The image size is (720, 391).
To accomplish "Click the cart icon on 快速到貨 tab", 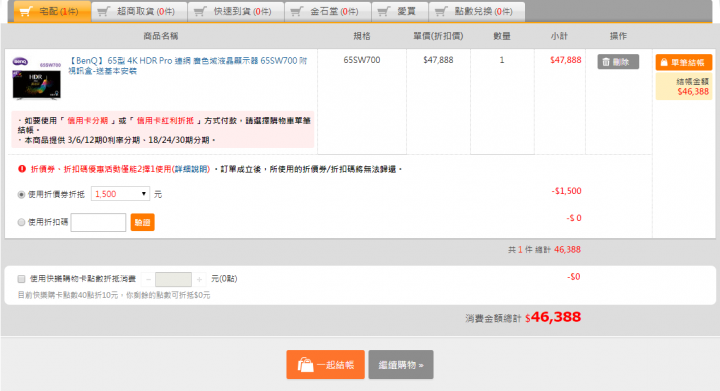I will [x=200, y=11].
